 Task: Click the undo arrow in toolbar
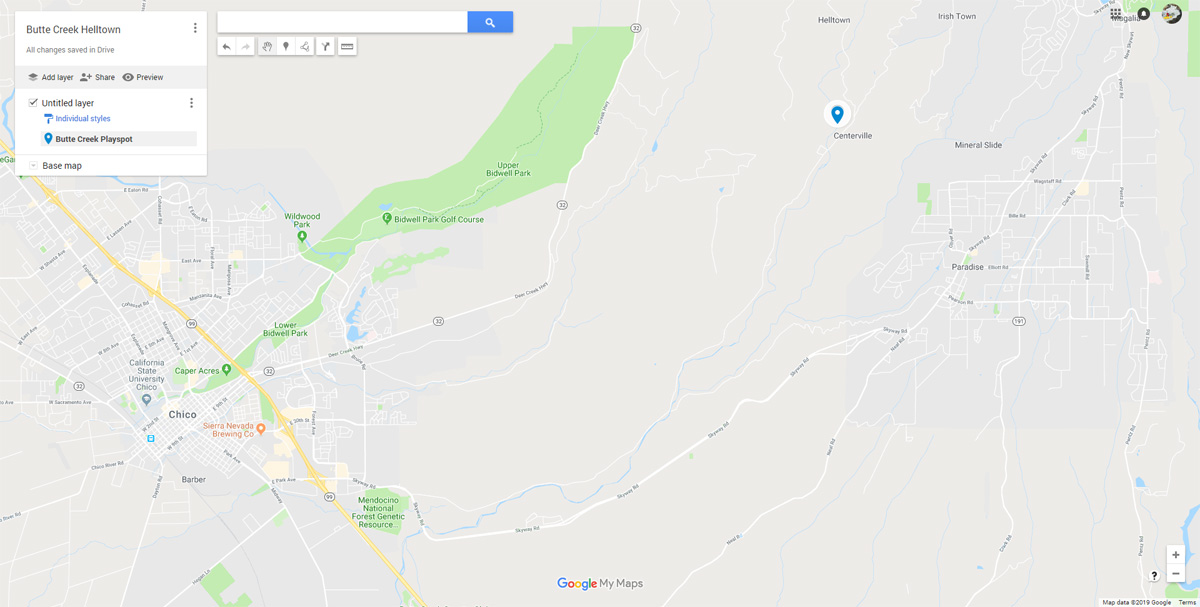coord(227,47)
